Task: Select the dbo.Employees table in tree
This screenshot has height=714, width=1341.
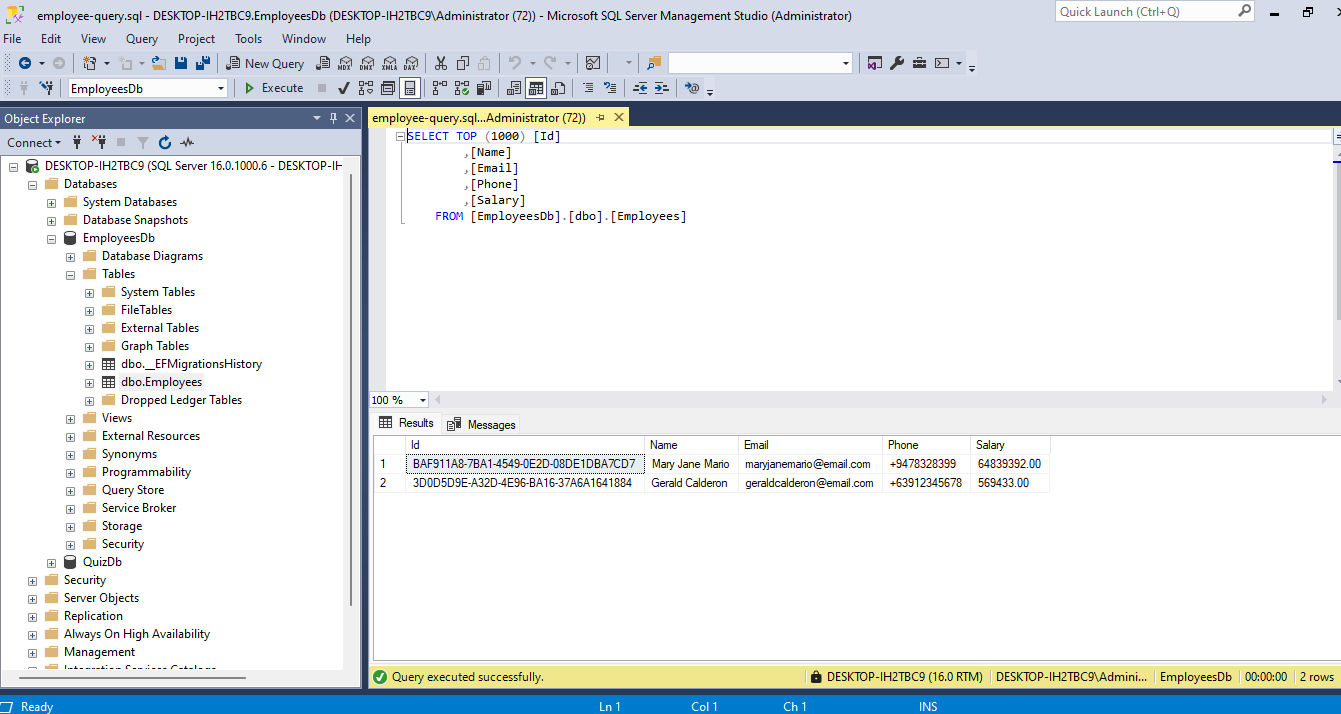Action: click(x=161, y=382)
